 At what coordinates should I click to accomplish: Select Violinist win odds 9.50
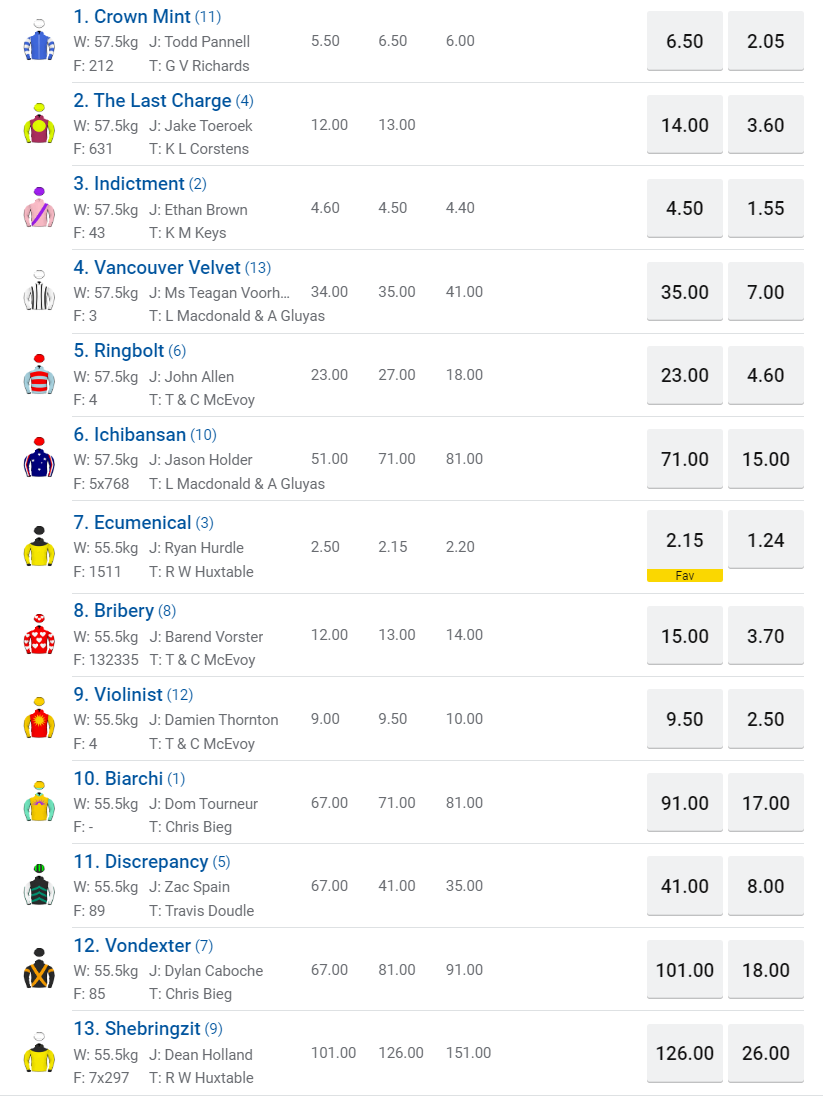tap(685, 720)
